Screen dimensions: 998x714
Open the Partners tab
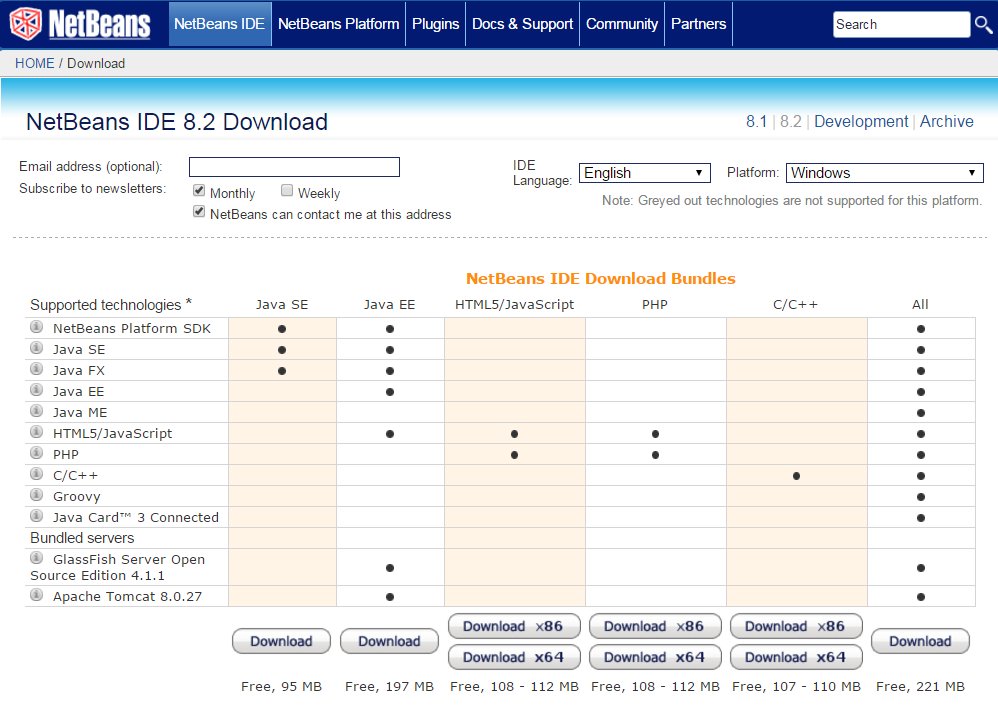698,24
